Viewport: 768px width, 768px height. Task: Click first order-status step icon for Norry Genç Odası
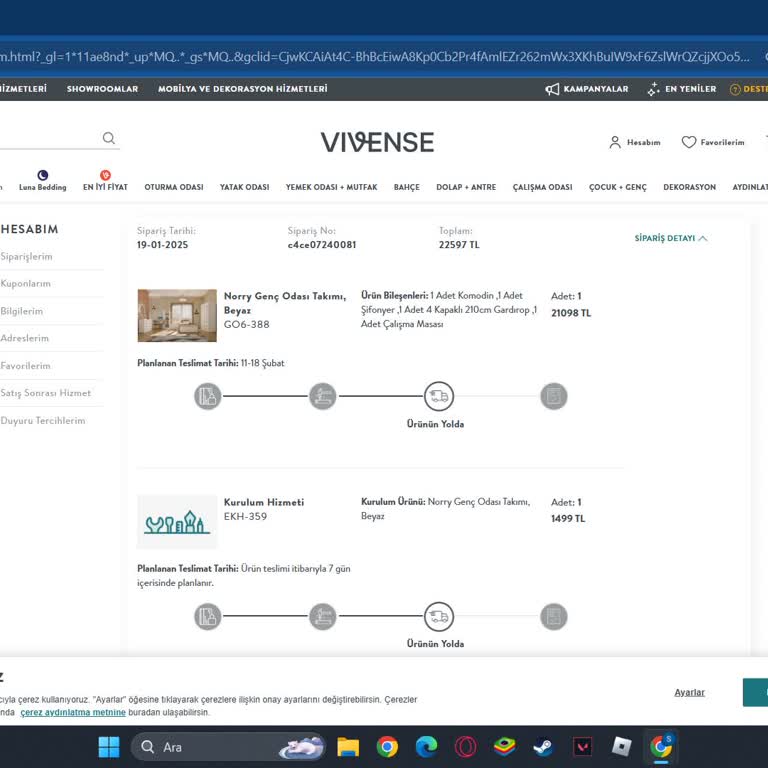pos(208,396)
